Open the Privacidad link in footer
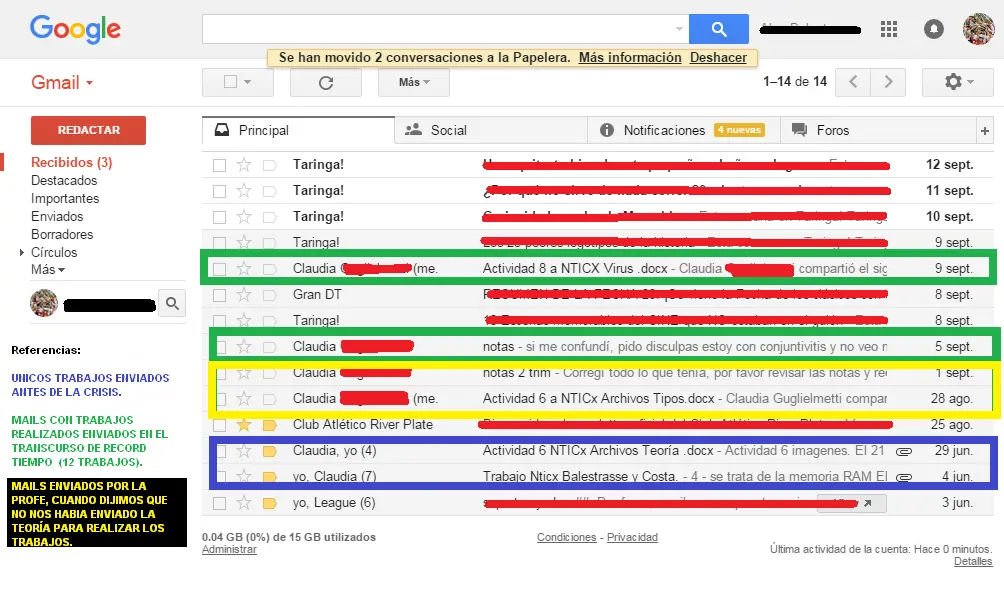 tap(632, 537)
